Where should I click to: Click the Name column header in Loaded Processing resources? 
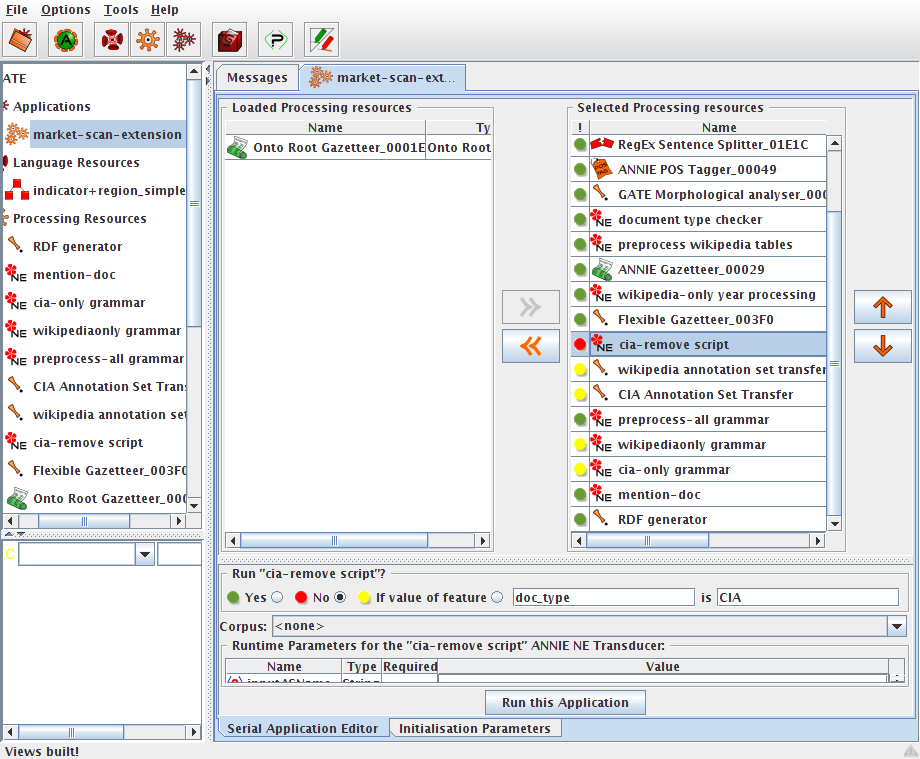point(325,127)
